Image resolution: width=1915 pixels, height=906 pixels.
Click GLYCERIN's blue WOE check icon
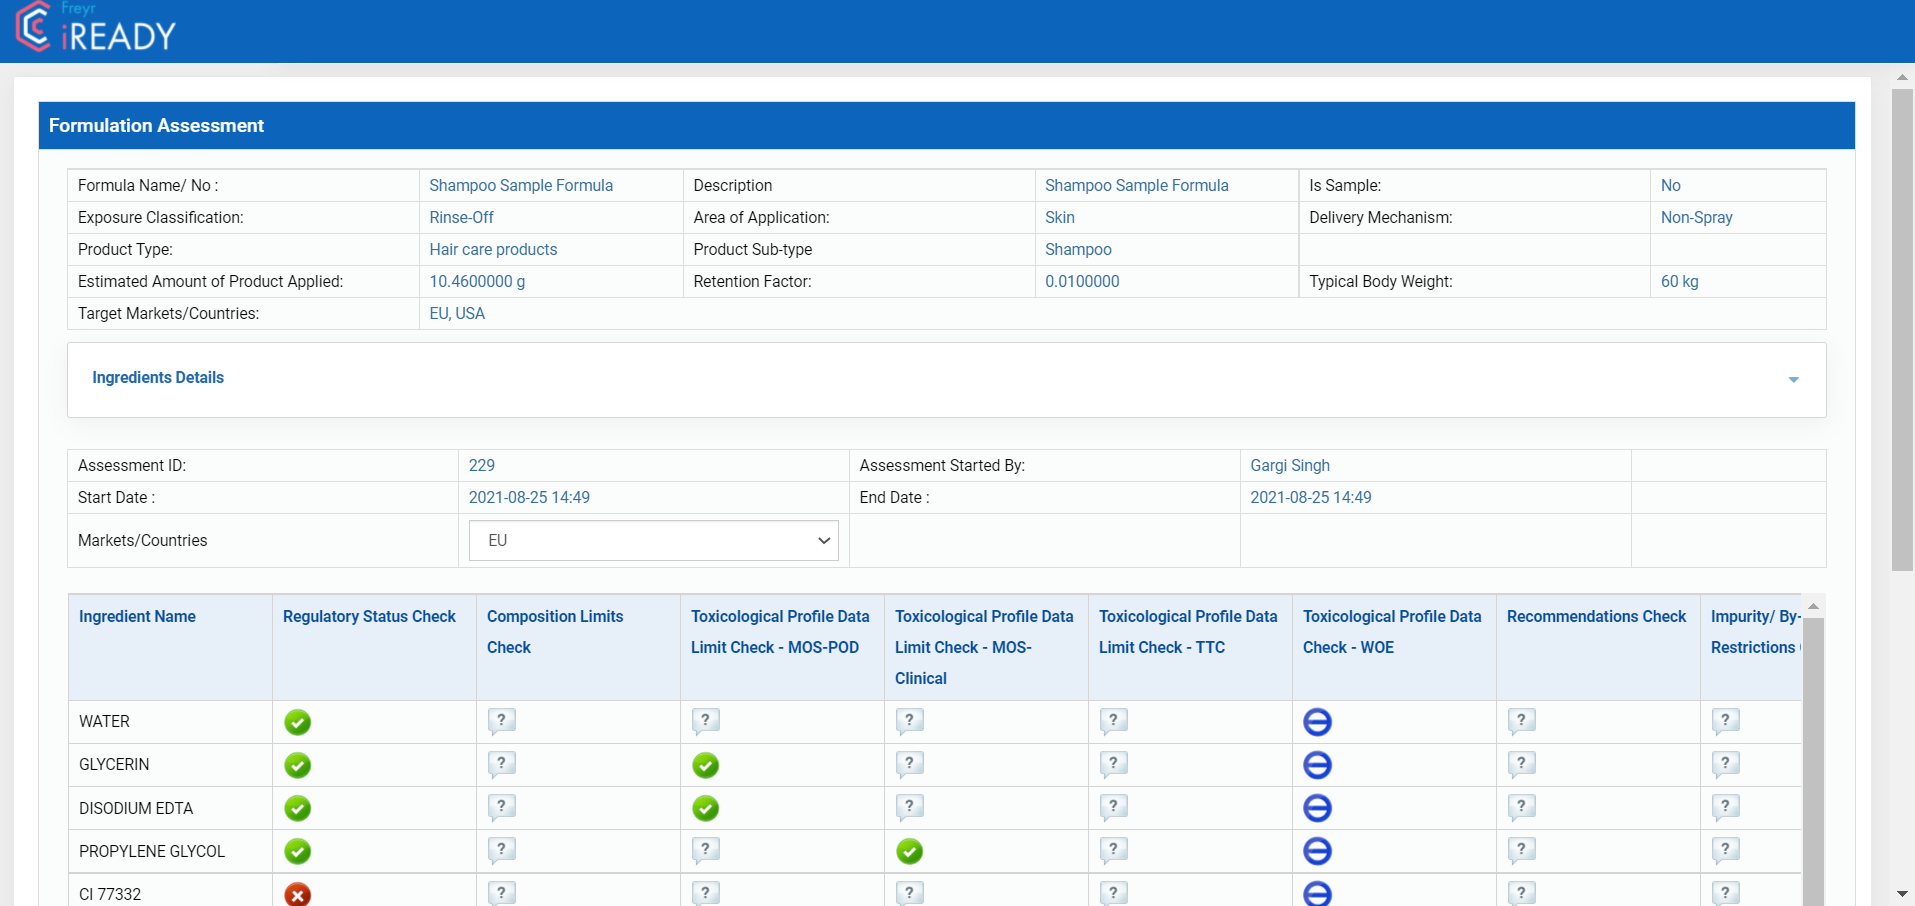coord(1318,765)
